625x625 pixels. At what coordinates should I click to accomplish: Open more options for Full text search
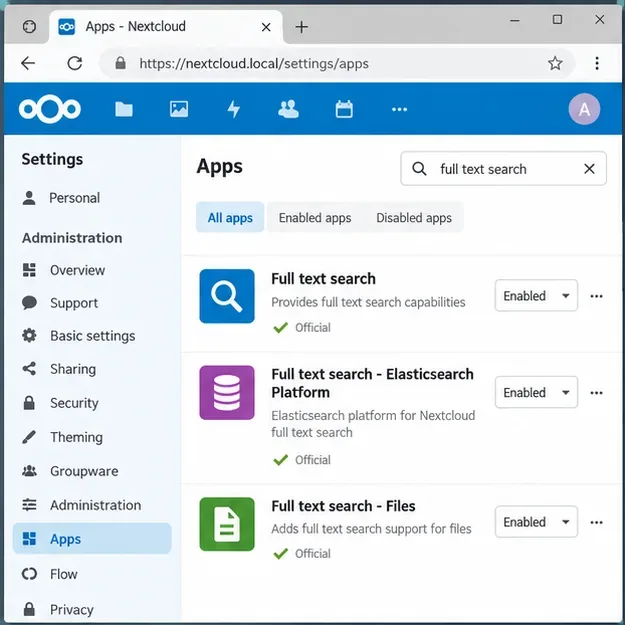pyautogui.click(x=596, y=296)
